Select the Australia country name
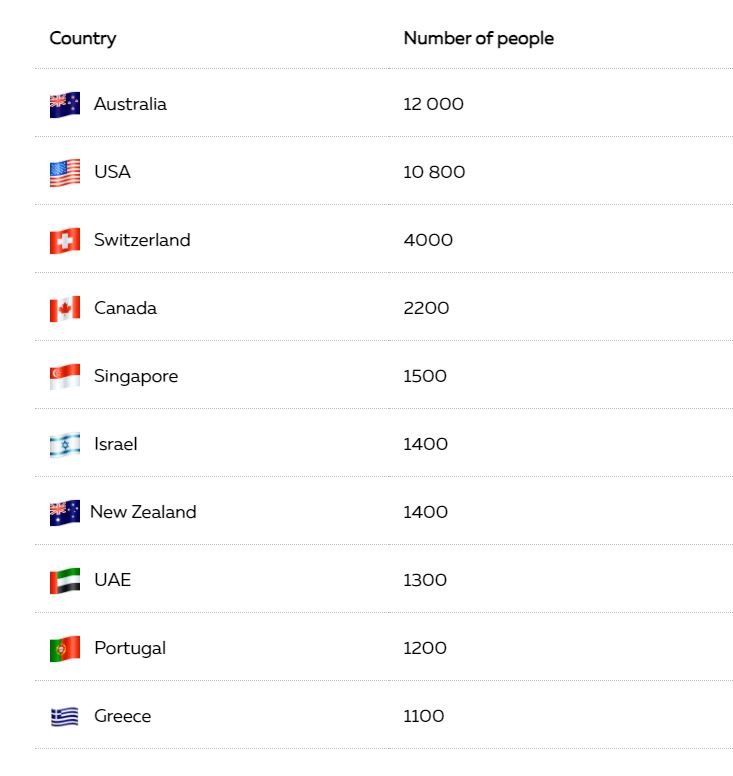 tap(130, 104)
